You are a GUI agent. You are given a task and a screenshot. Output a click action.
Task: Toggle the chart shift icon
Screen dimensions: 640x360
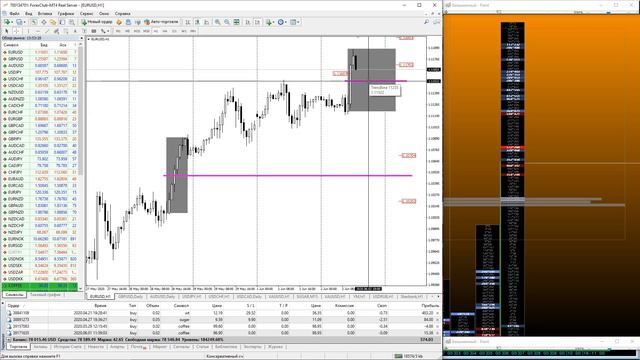pos(258,22)
